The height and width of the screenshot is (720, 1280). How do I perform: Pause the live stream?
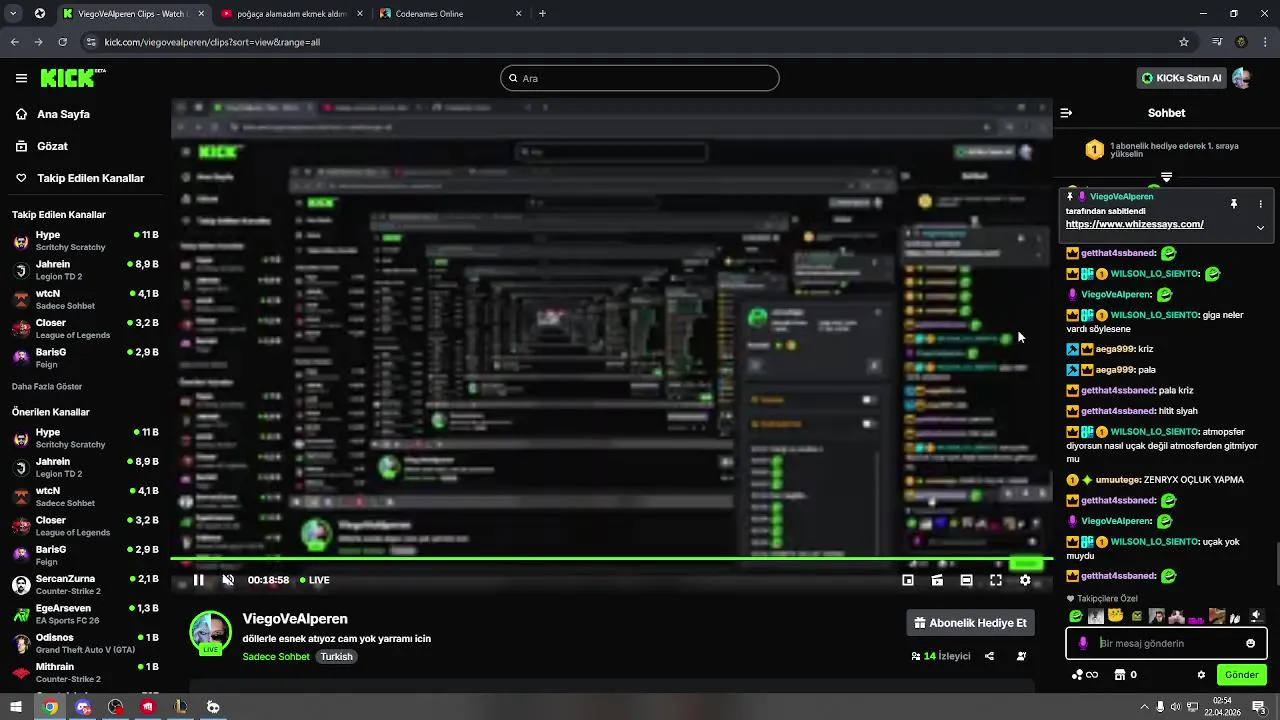[x=199, y=580]
